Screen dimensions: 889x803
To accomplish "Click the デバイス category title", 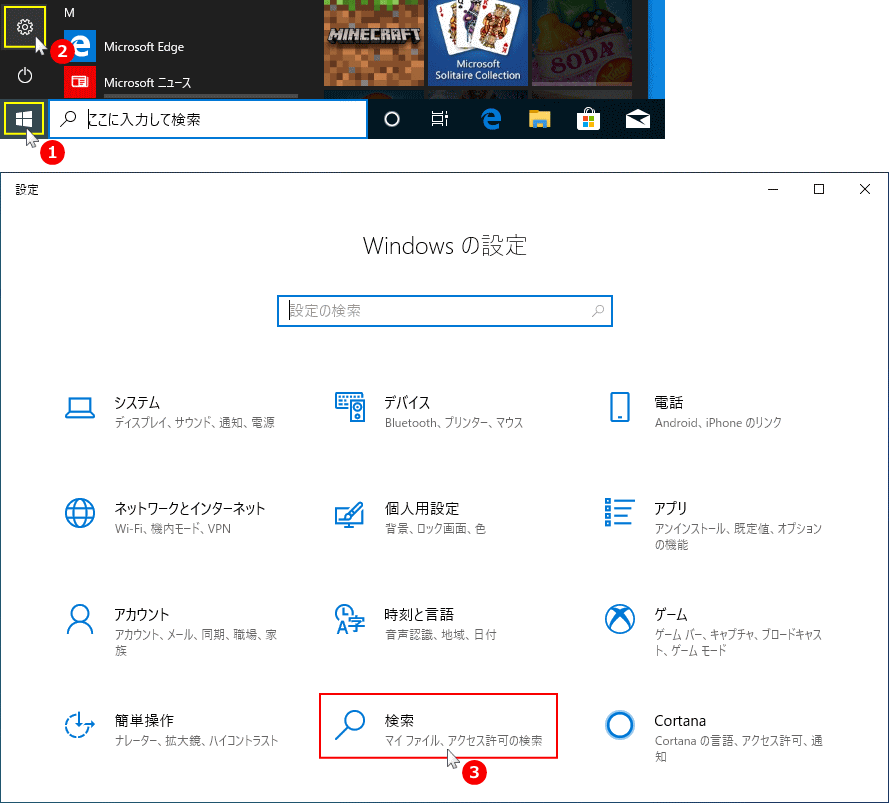I will [x=407, y=403].
